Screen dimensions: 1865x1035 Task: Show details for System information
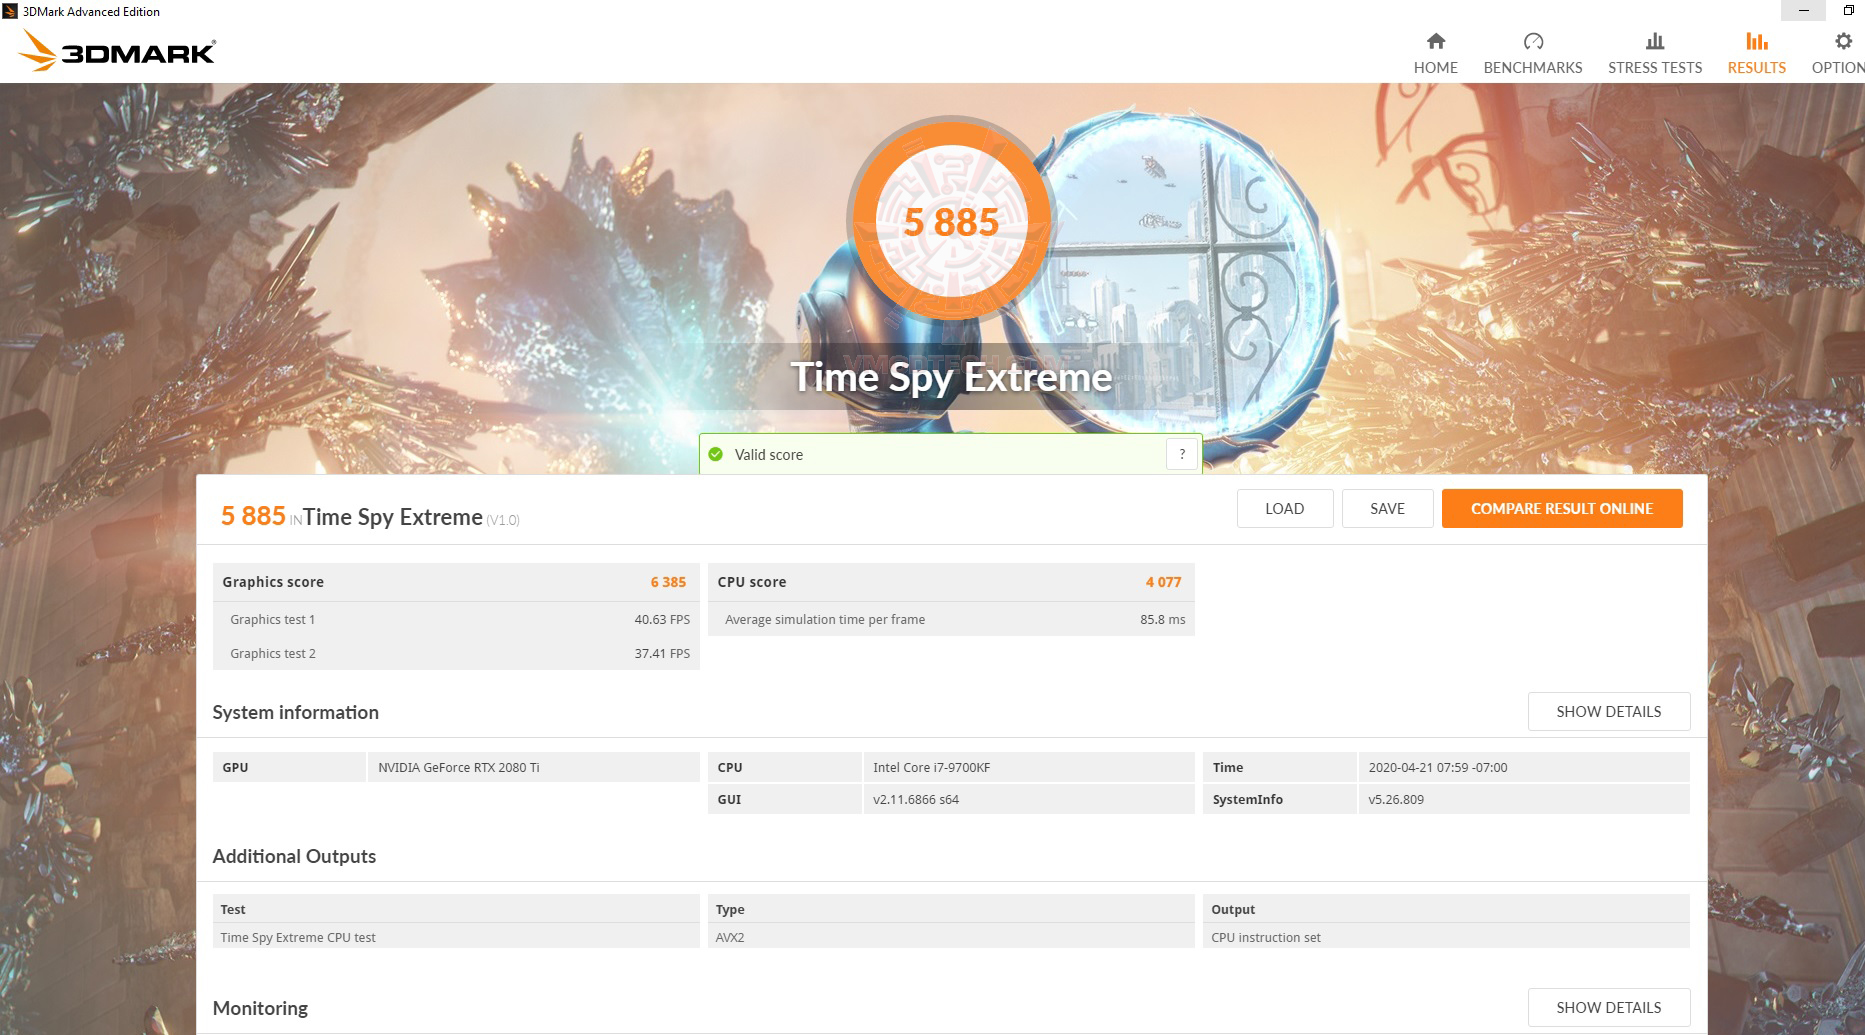1609,711
